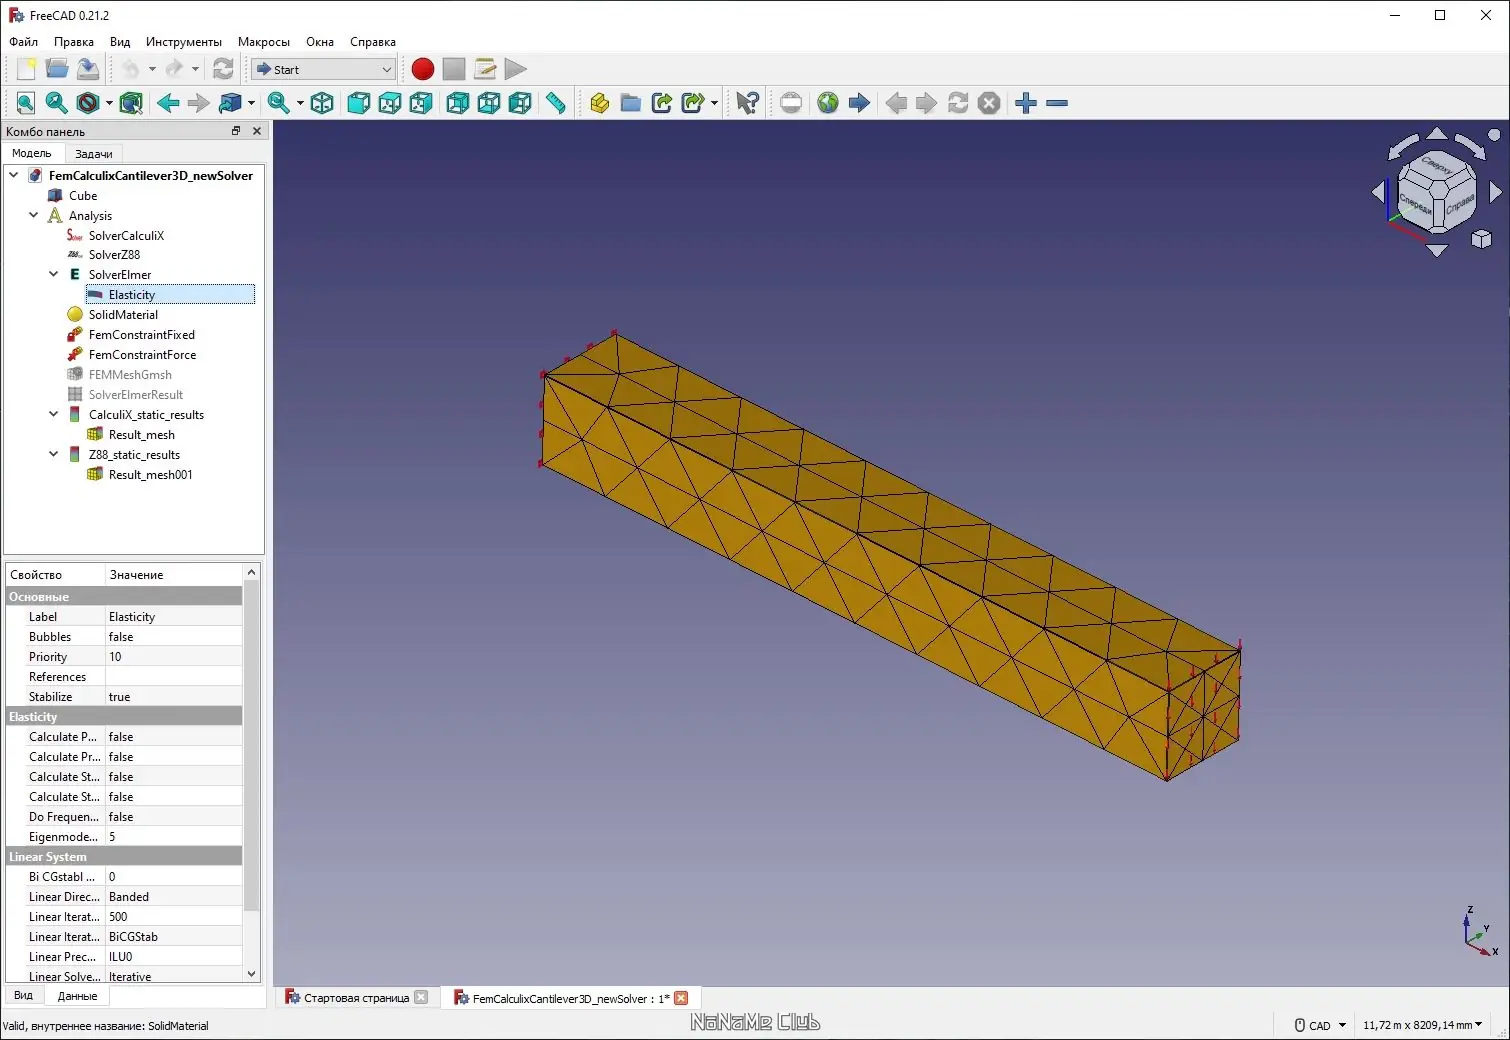The image size is (1510, 1040).
Task: Set right view icon
Action: coord(421,103)
